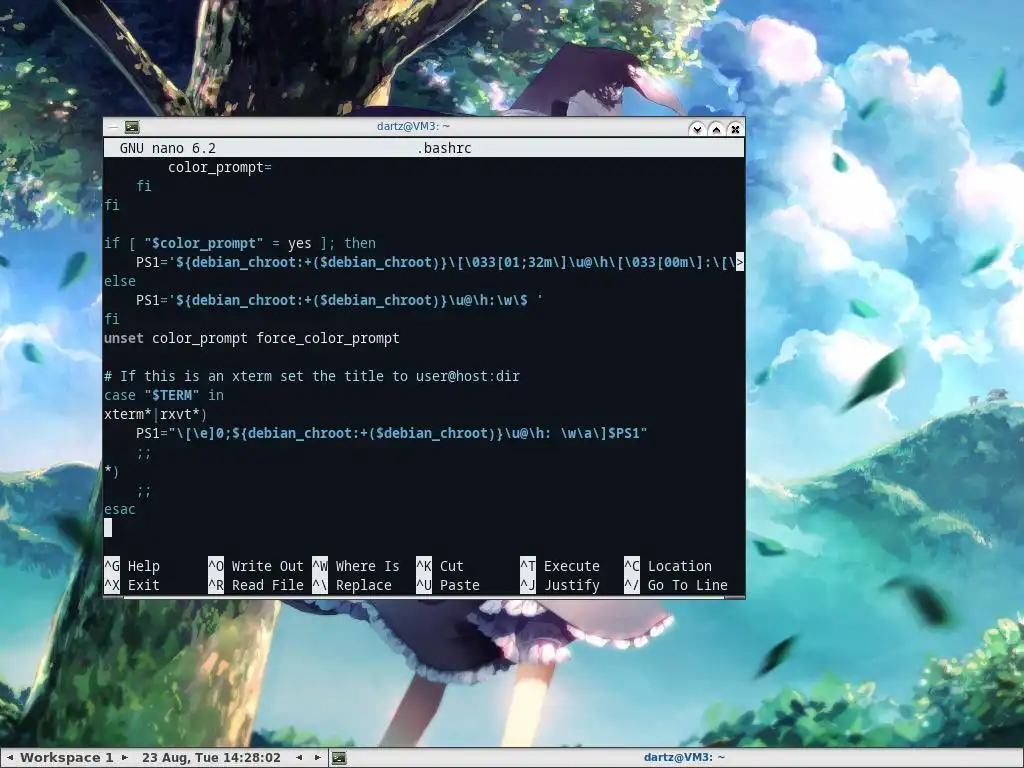Click the ^U Paste shortcut
Viewport: 1024px width, 768px height.
pyautogui.click(x=448, y=585)
